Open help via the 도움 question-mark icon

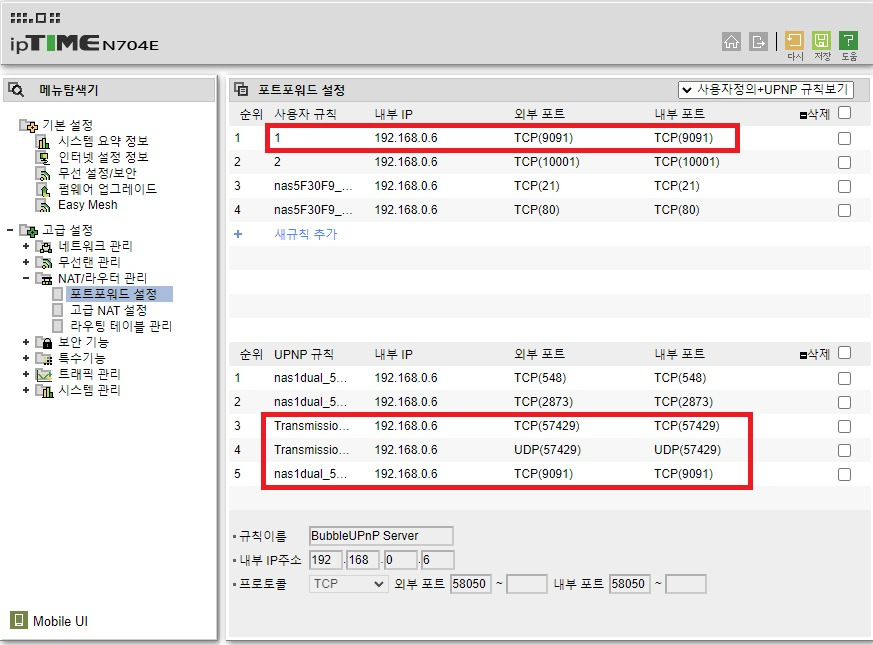[849, 42]
